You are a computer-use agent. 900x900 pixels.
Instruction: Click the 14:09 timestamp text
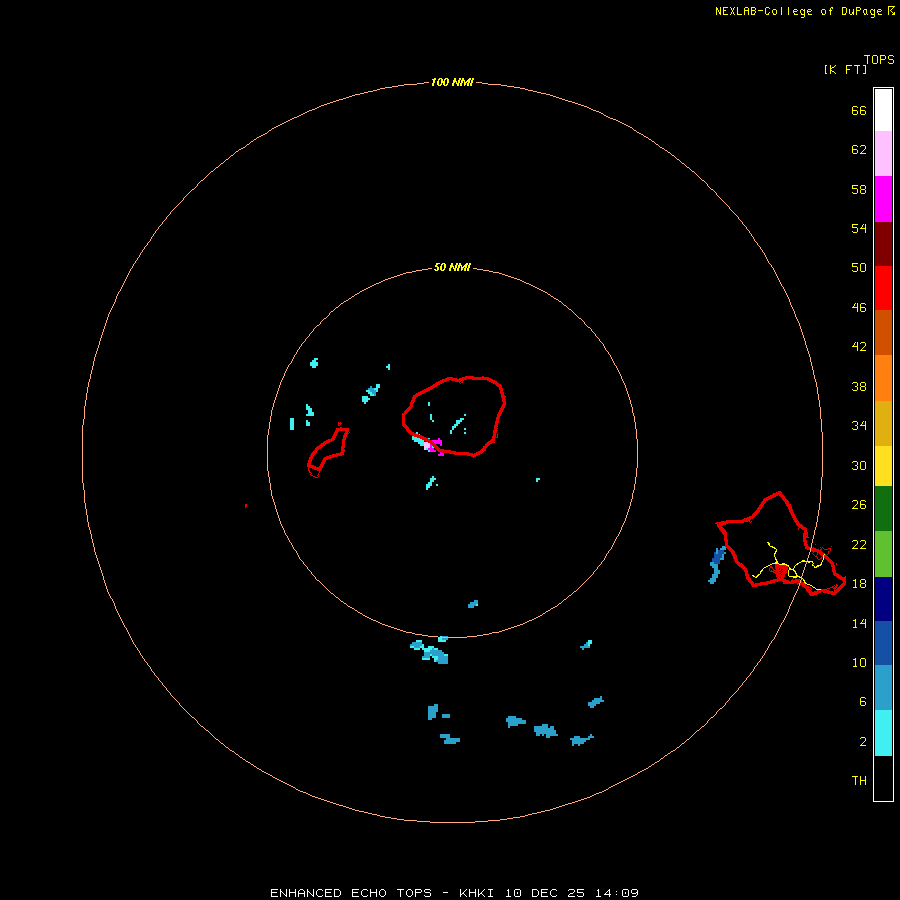(617, 893)
